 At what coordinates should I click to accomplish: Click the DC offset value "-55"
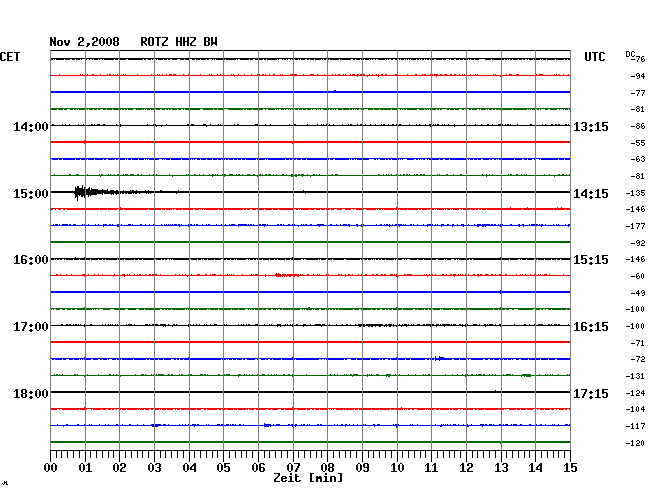point(638,143)
